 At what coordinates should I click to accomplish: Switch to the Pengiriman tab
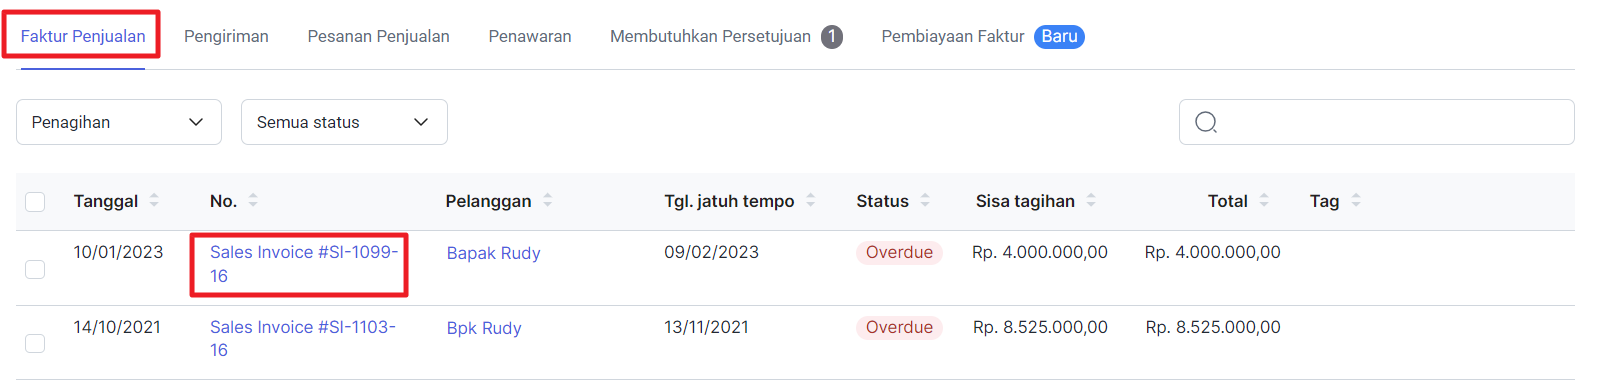(226, 36)
